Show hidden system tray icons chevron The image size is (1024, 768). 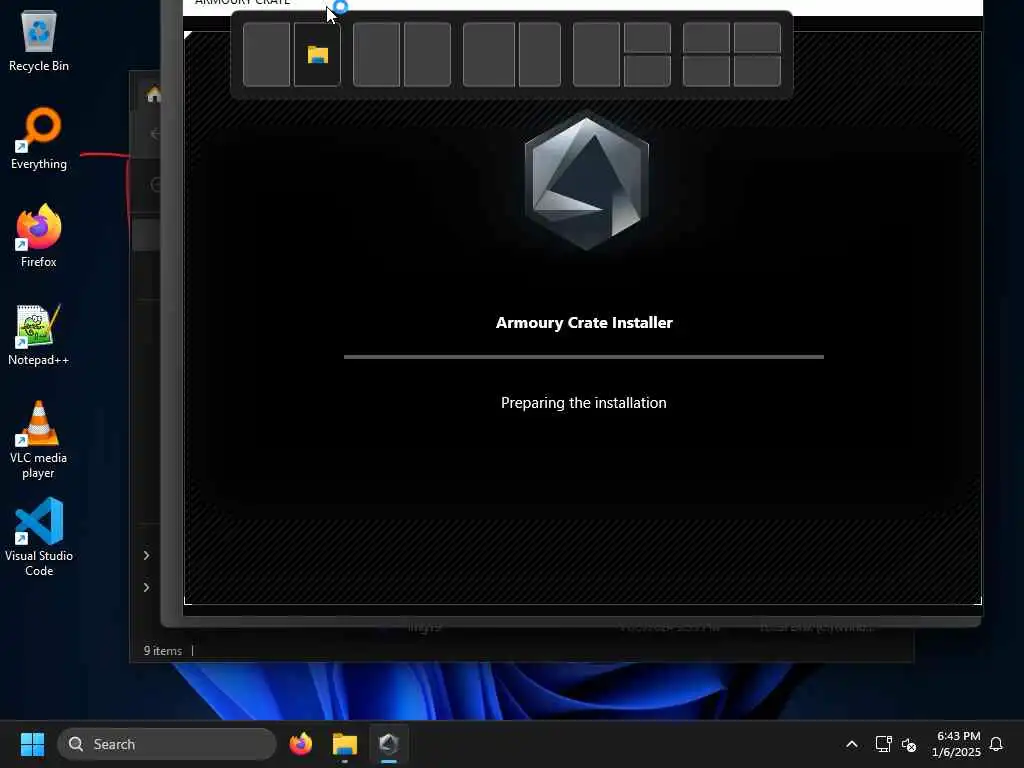click(852, 744)
